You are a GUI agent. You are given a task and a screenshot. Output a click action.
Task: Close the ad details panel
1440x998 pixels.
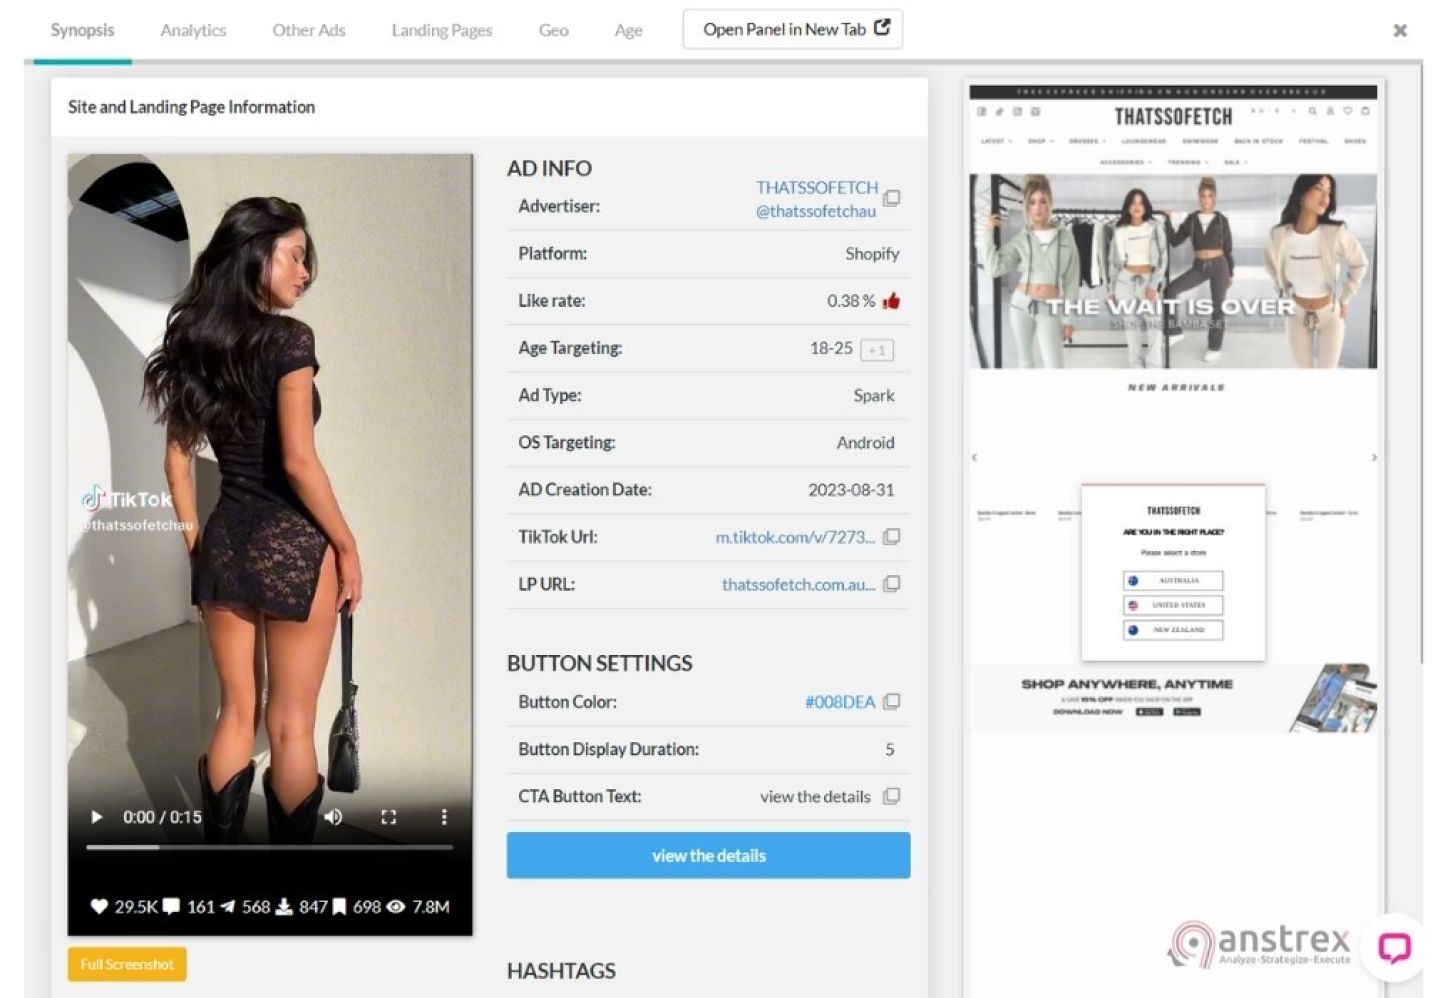(1400, 31)
